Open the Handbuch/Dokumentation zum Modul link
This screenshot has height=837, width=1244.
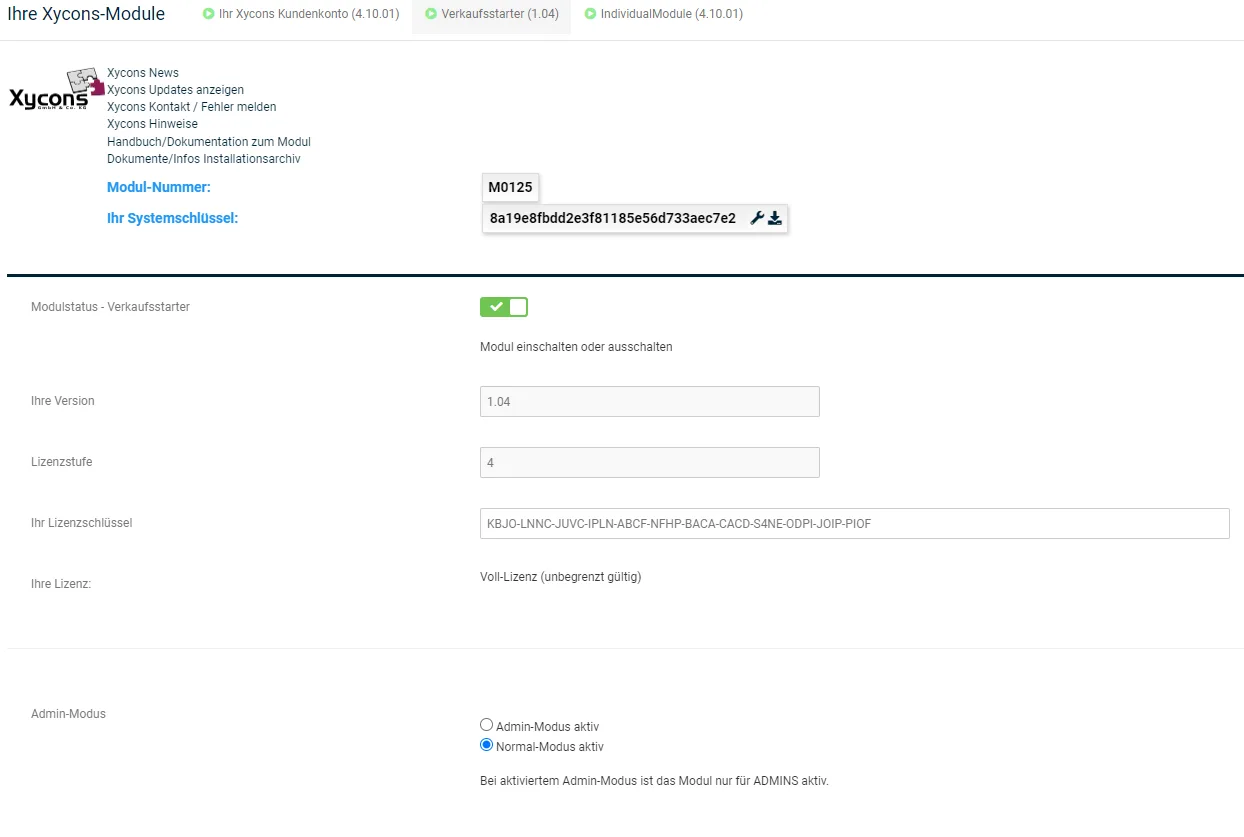click(x=209, y=142)
